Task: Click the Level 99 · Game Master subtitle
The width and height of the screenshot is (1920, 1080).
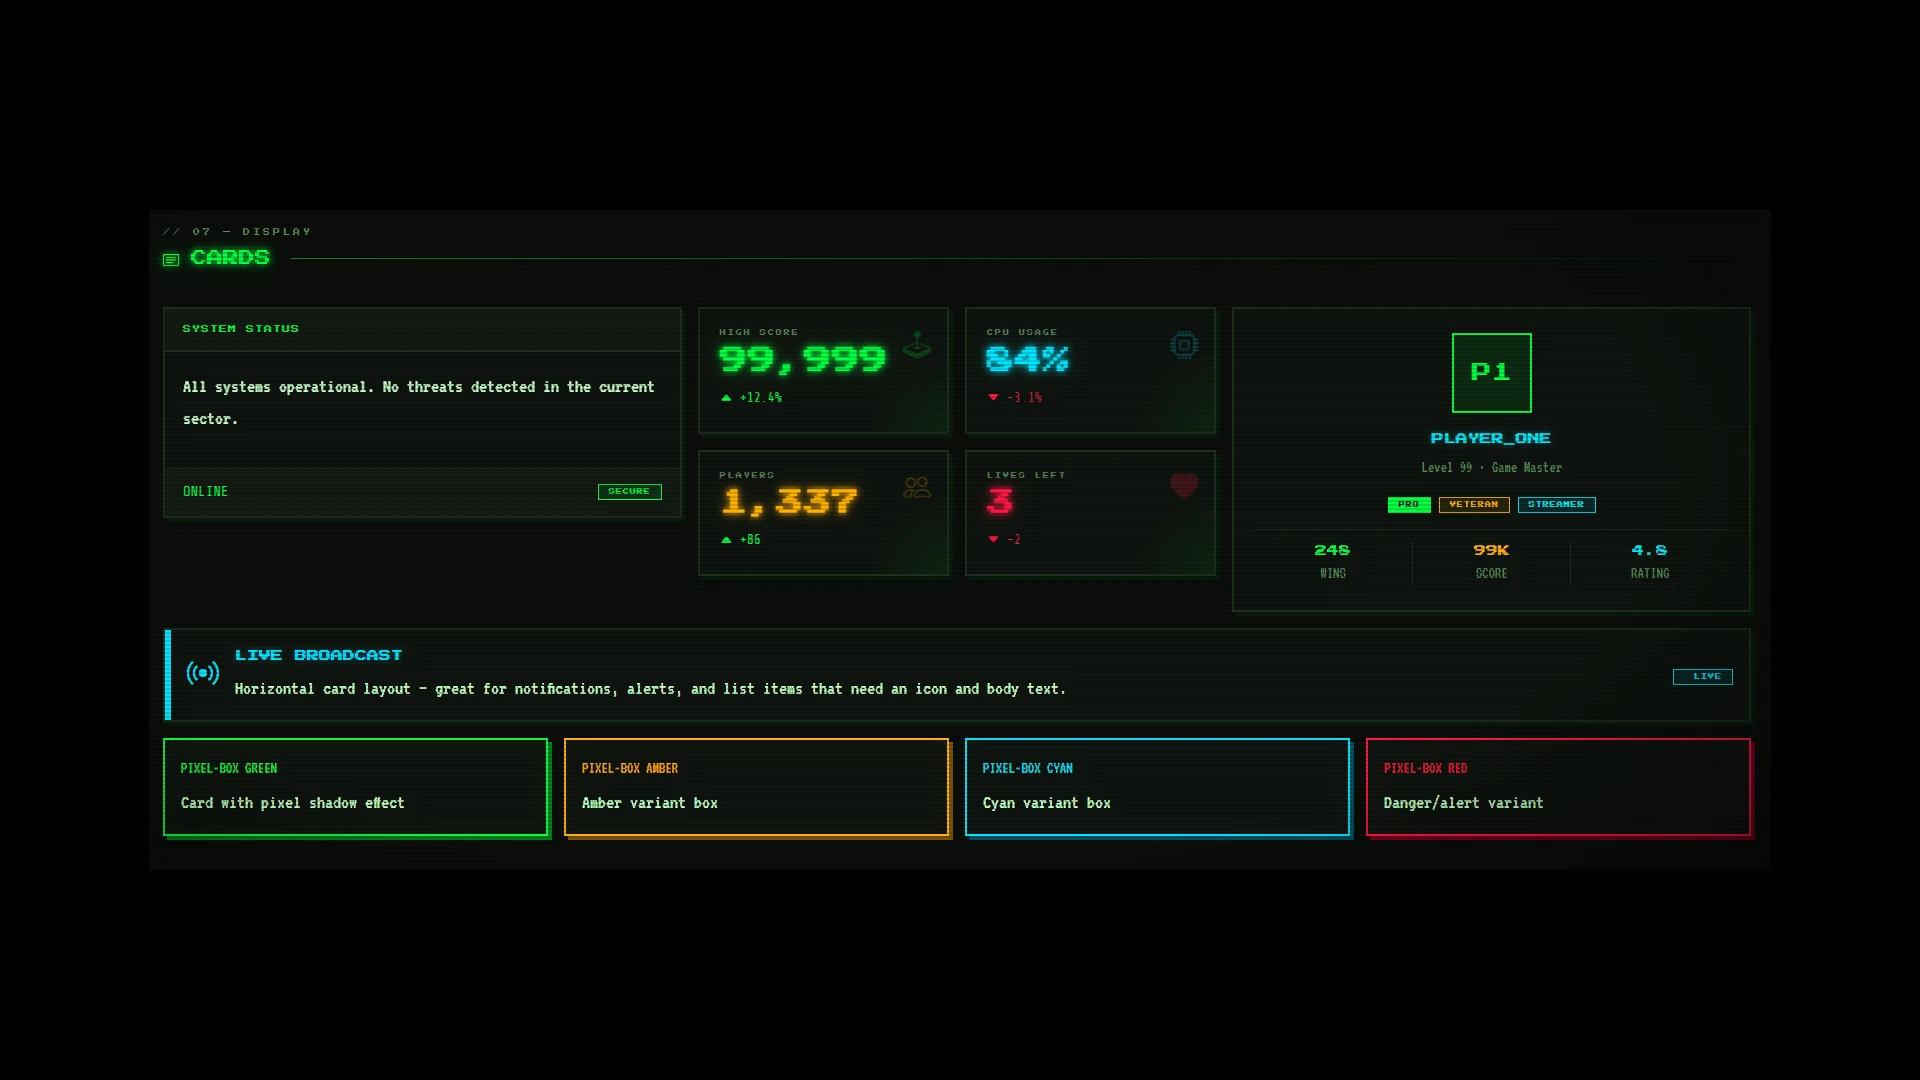Action: (1491, 468)
